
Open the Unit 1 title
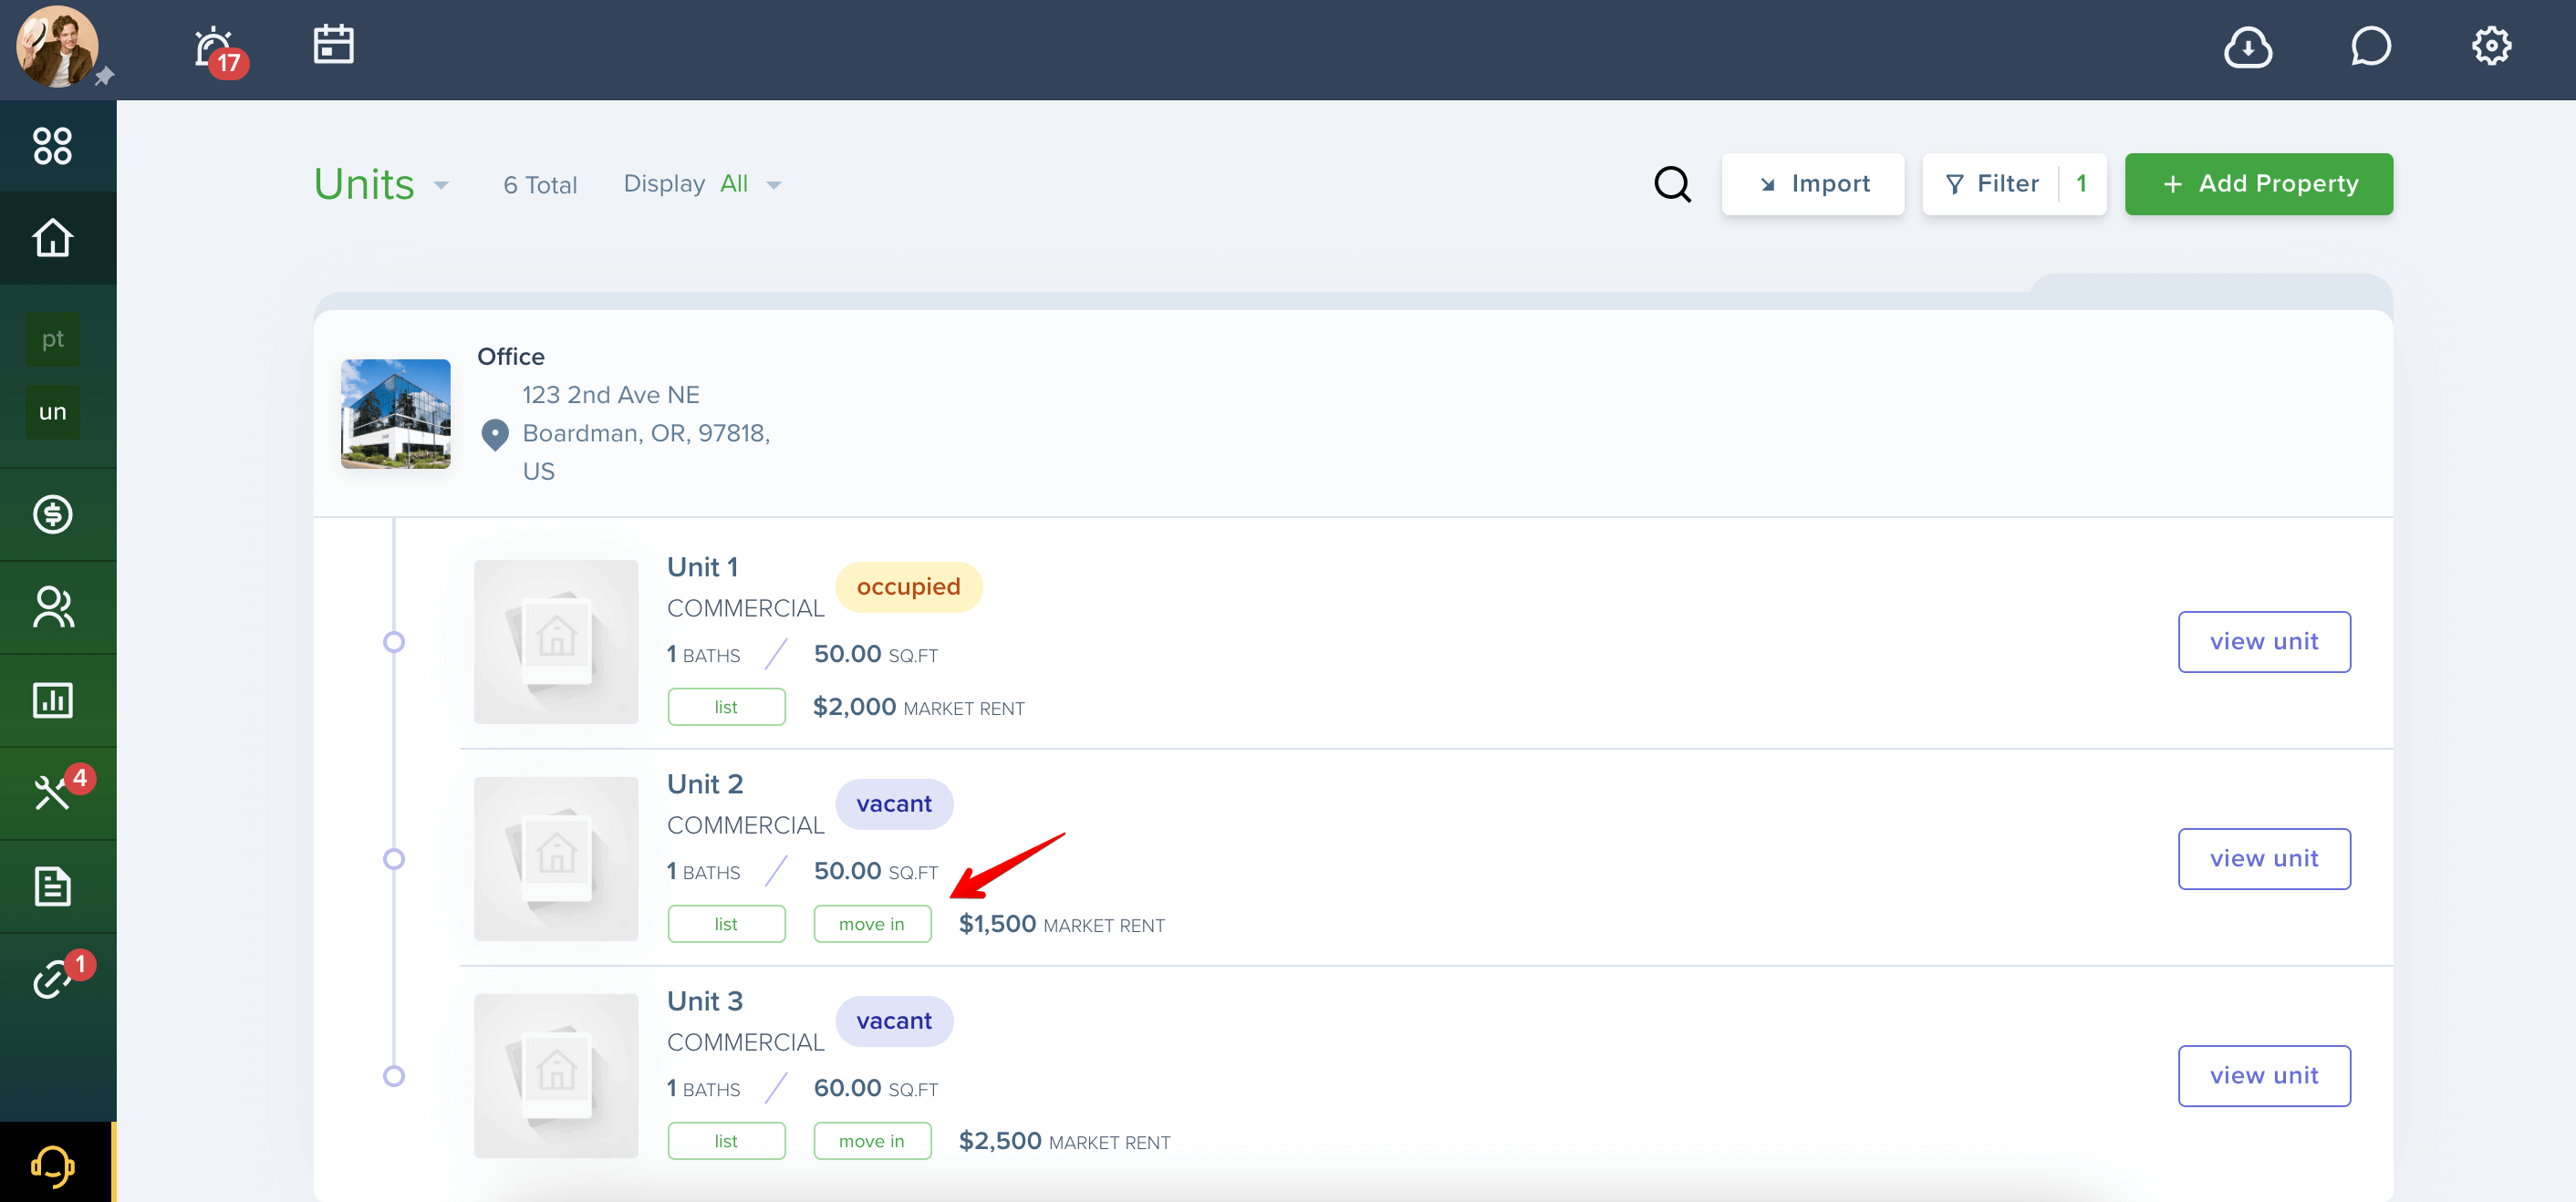702,567
